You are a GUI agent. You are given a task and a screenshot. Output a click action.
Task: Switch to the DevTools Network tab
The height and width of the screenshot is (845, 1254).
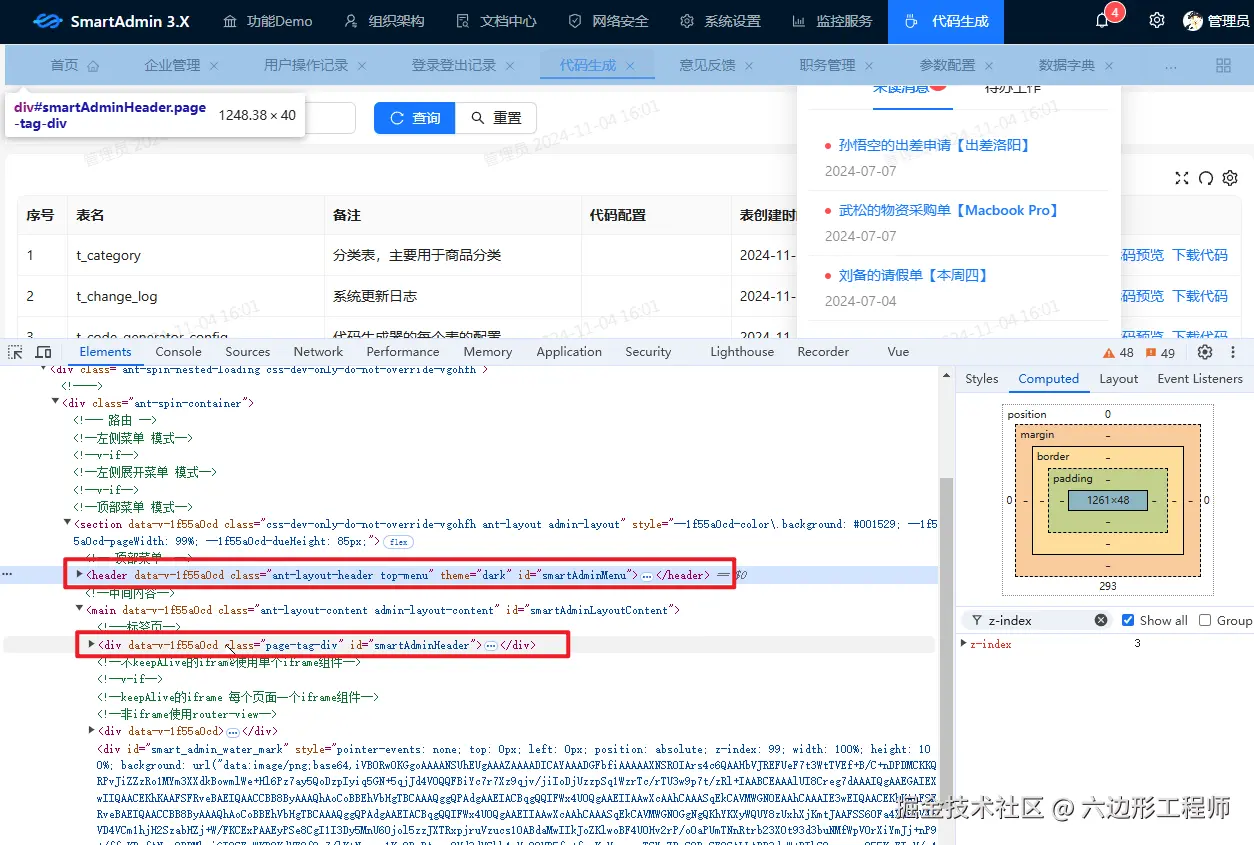tap(318, 352)
